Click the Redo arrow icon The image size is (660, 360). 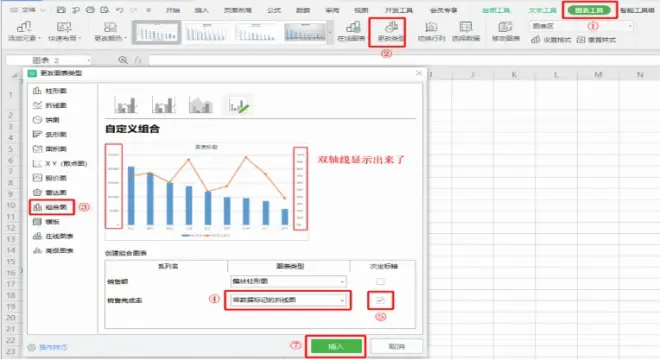pos(133,10)
